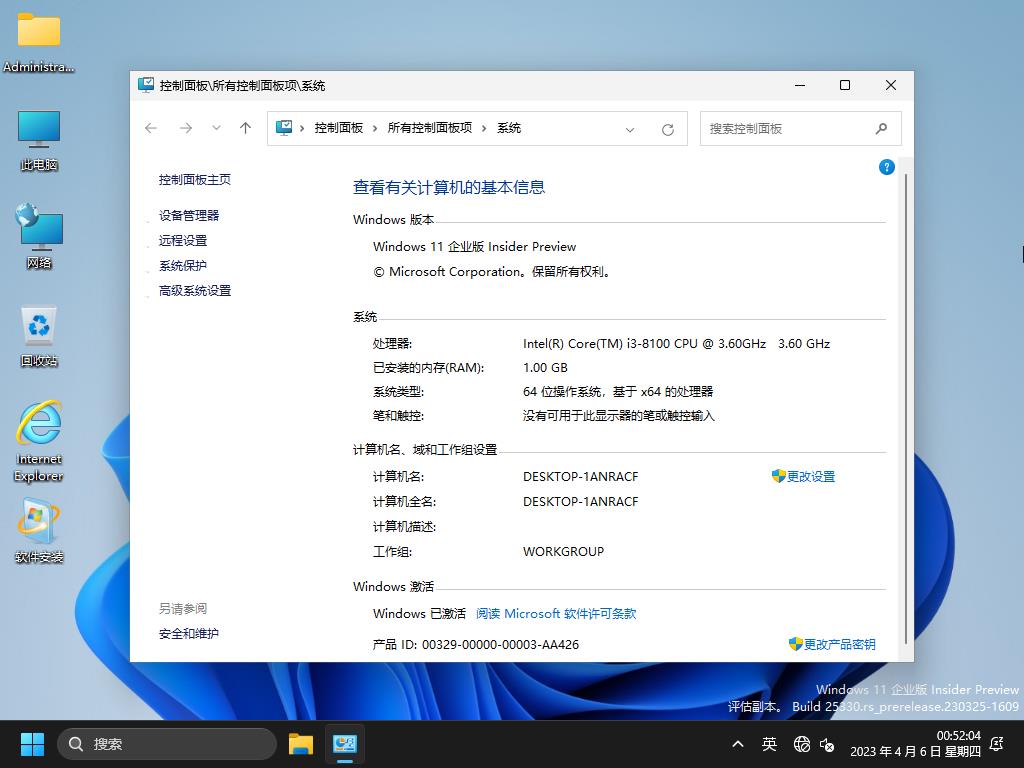Viewport: 1024px width, 768px height.
Task: Click the 搜索控制面板 search field
Action: click(785, 128)
